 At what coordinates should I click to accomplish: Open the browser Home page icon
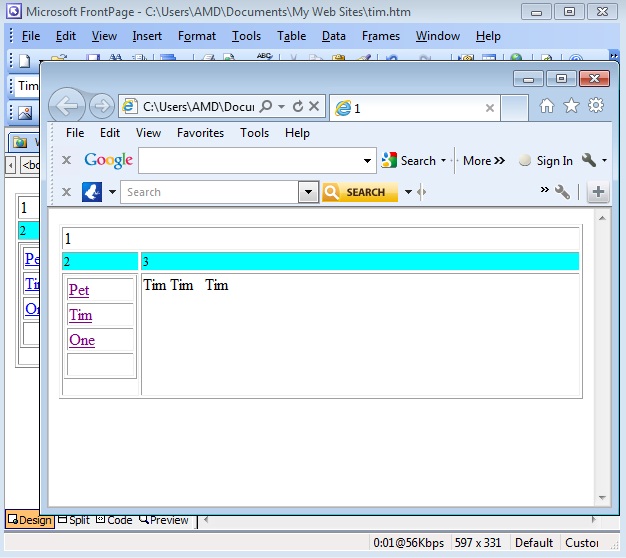coord(547,106)
